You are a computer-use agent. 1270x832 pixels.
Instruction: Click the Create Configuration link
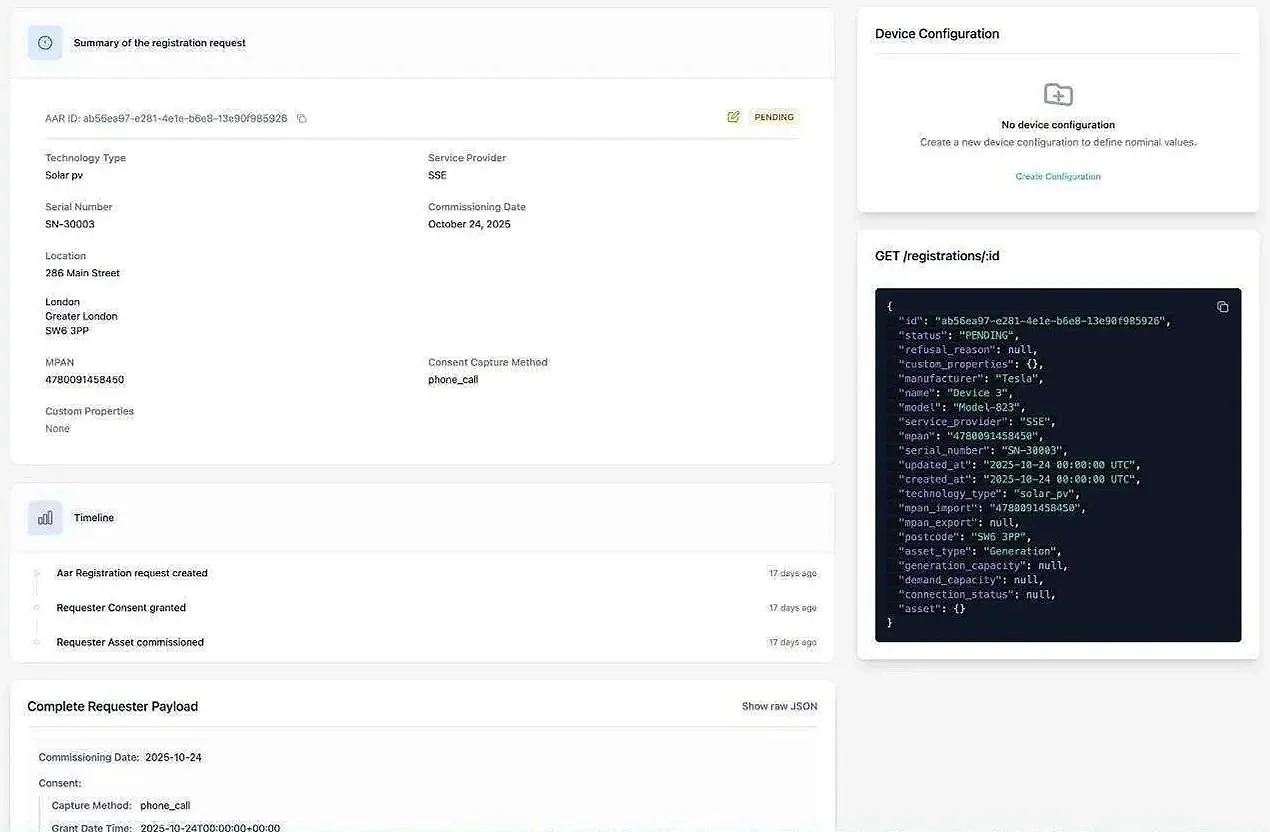(1058, 176)
